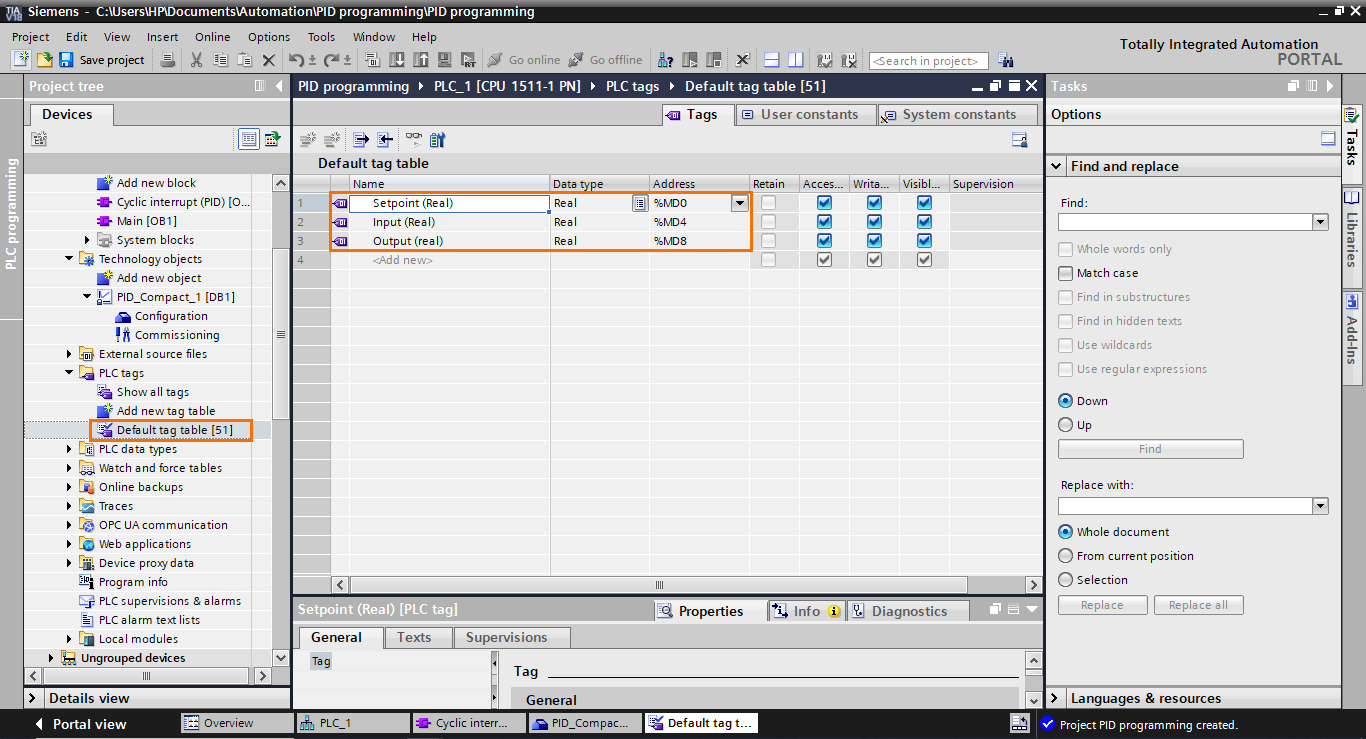Toggle writability checkbox for Input (Real) tag

pyautogui.click(x=875, y=222)
